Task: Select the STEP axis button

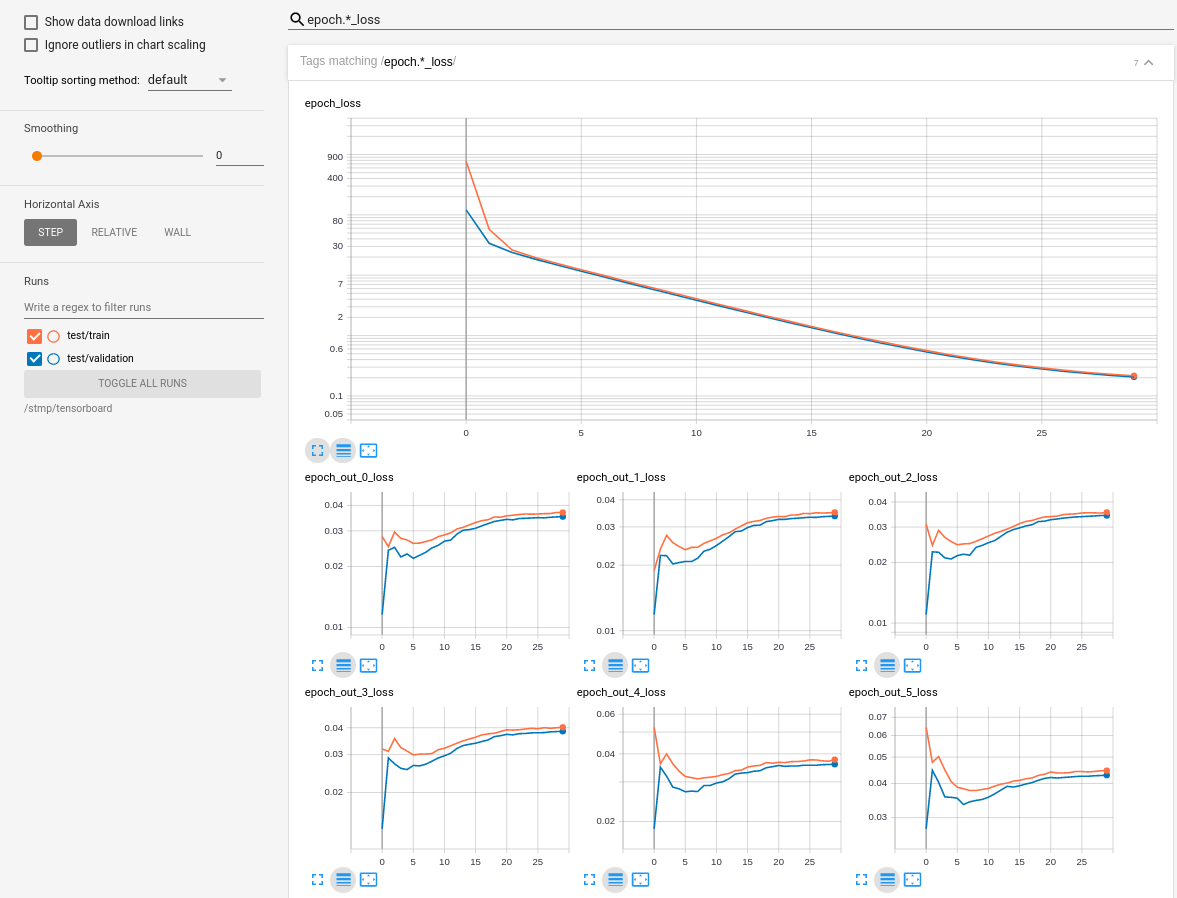Action: 50,232
